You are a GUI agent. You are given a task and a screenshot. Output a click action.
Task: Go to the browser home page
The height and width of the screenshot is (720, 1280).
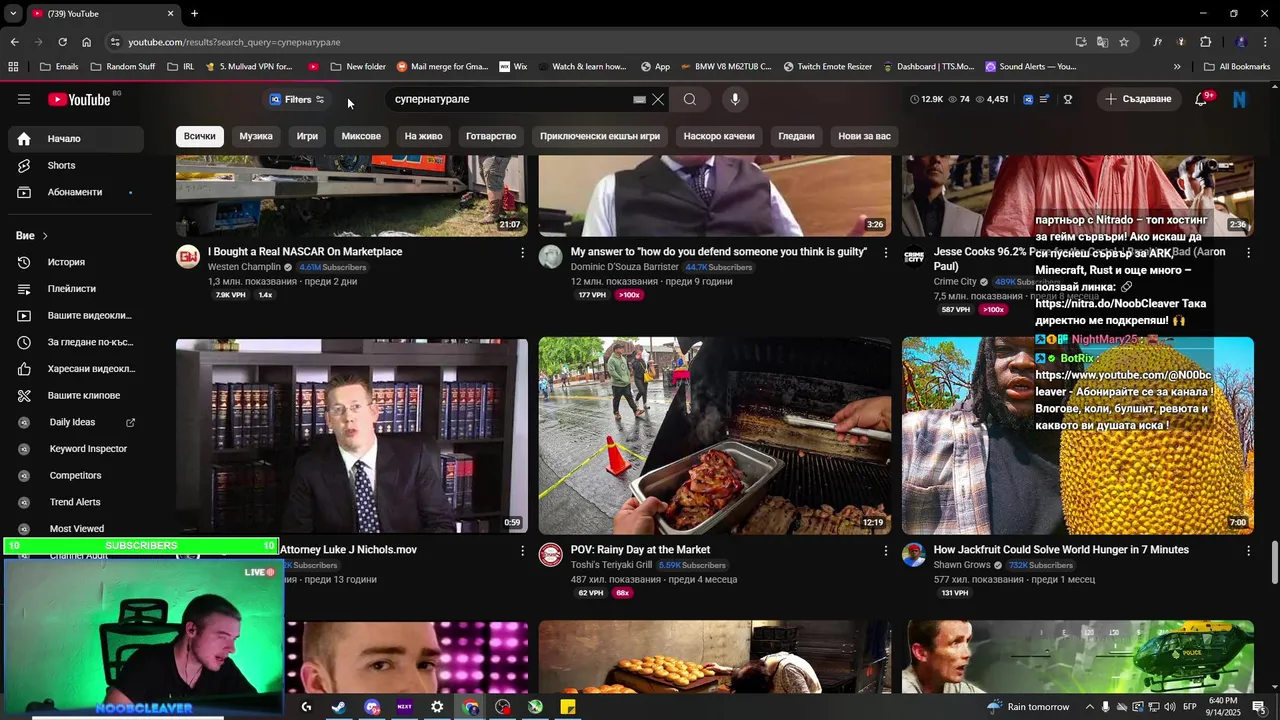[86, 42]
